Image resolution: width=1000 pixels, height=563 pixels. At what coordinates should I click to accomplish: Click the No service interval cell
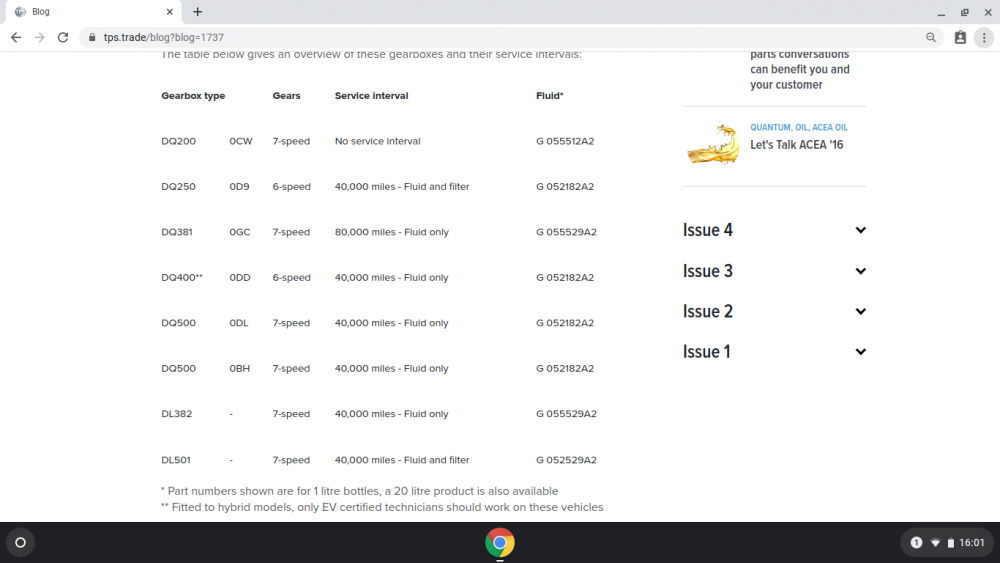tap(378, 141)
